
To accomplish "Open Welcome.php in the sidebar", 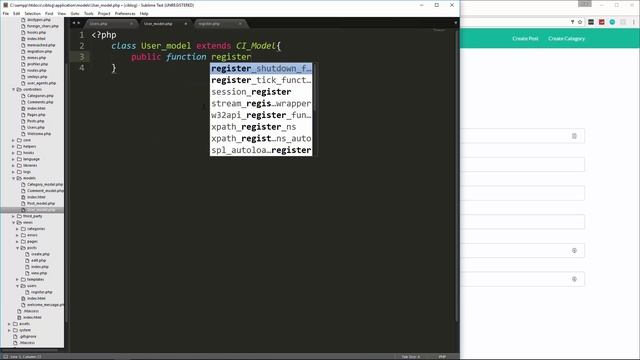I will point(39,133).
